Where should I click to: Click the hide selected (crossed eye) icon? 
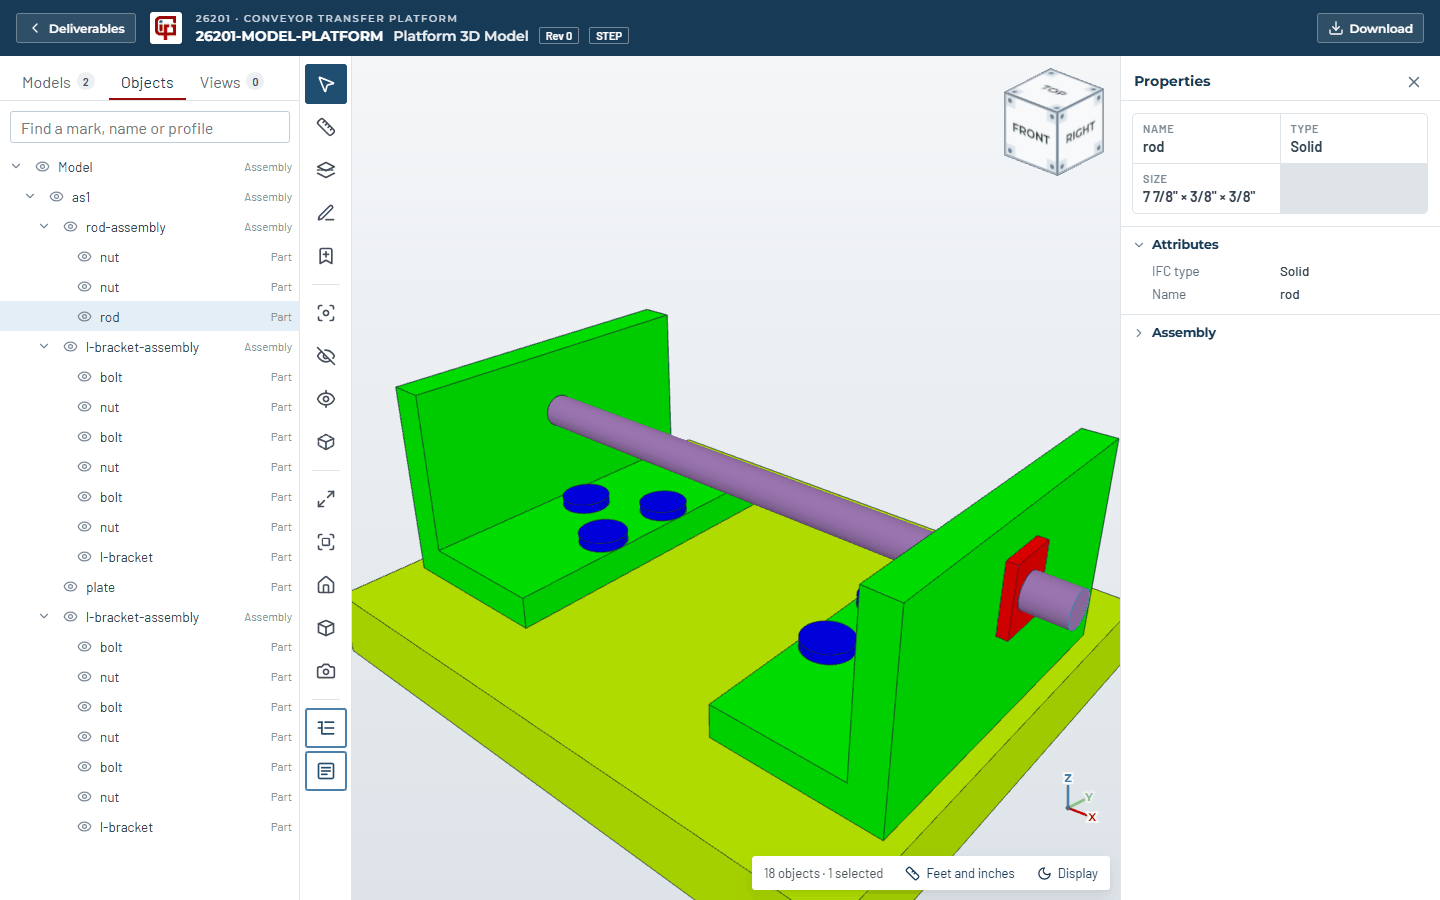tap(326, 356)
